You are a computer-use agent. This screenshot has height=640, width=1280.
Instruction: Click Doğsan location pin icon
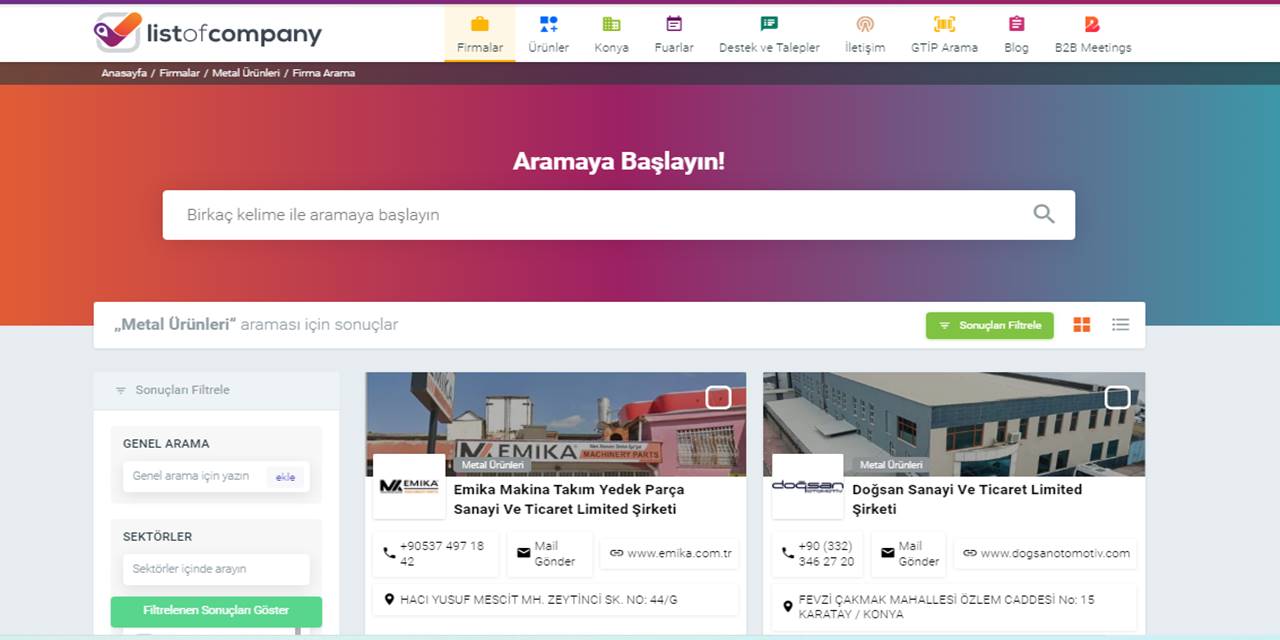(788, 606)
